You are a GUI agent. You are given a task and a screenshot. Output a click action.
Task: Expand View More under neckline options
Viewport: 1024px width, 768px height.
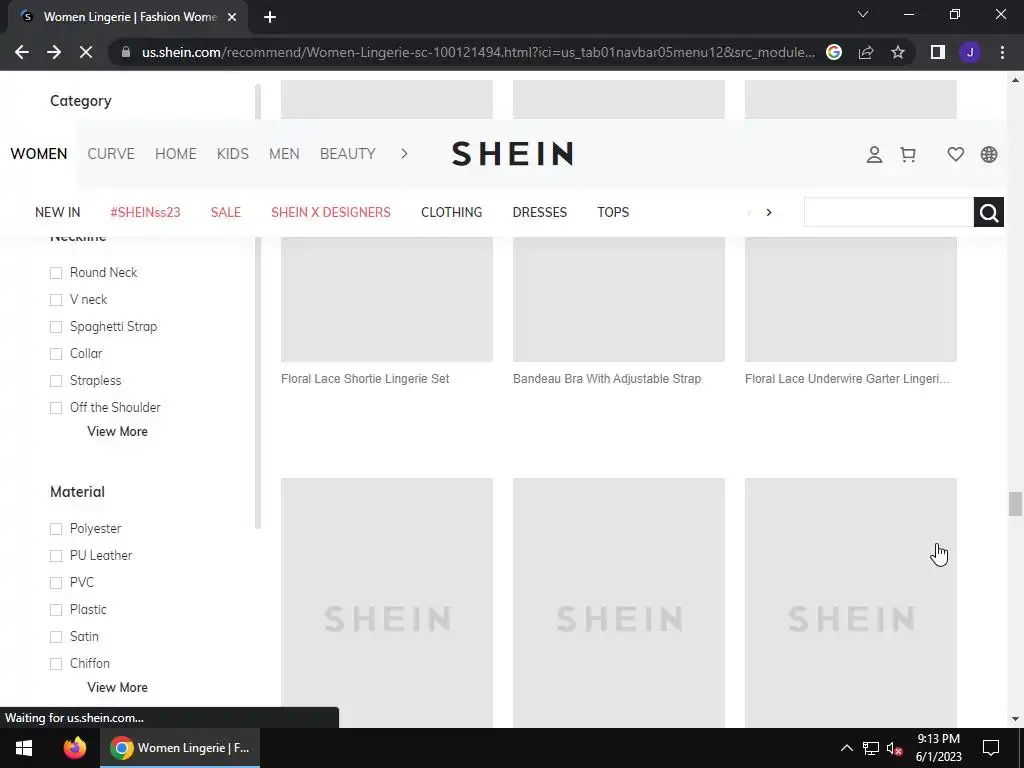(118, 432)
